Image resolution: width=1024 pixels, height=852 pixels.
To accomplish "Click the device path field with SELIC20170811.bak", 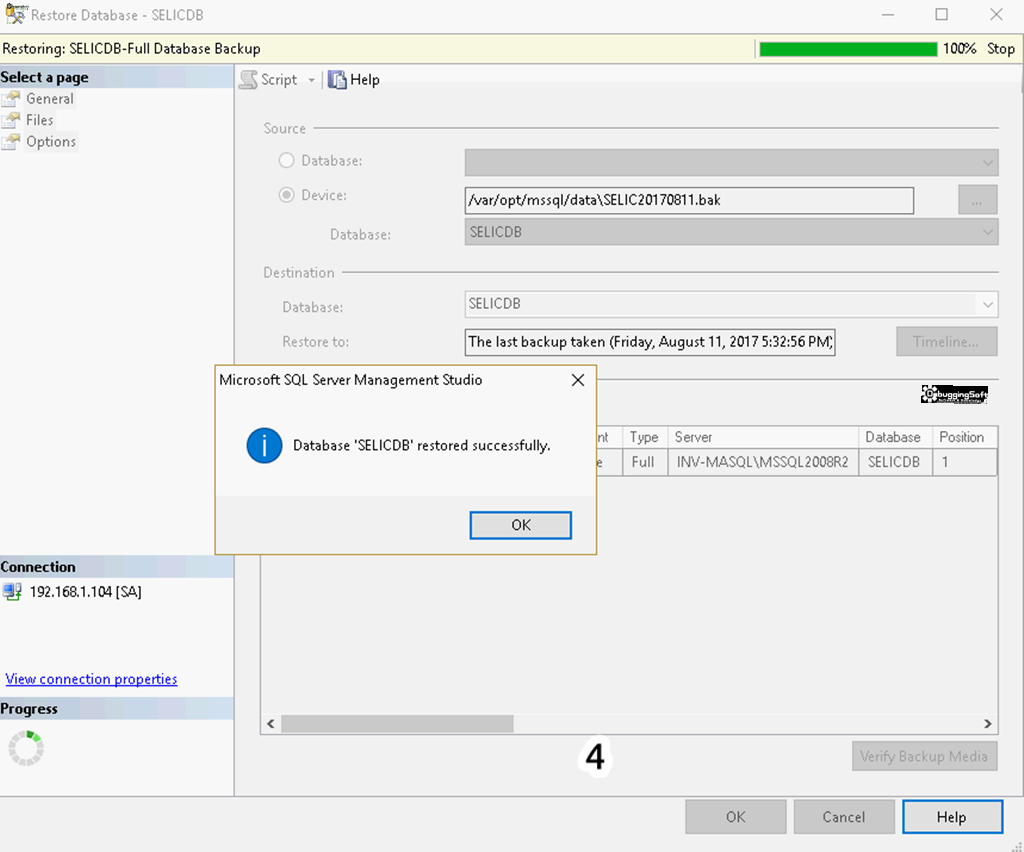I will tap(689, 200).
